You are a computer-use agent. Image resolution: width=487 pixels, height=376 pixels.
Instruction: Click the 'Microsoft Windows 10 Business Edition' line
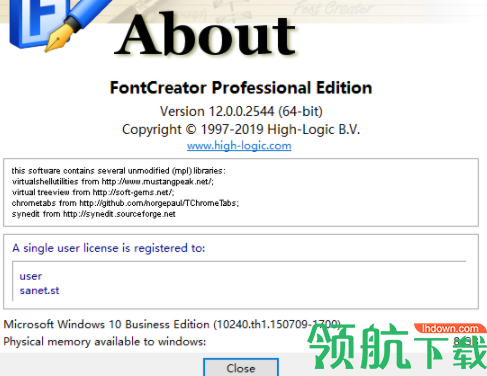pos(172,324)
